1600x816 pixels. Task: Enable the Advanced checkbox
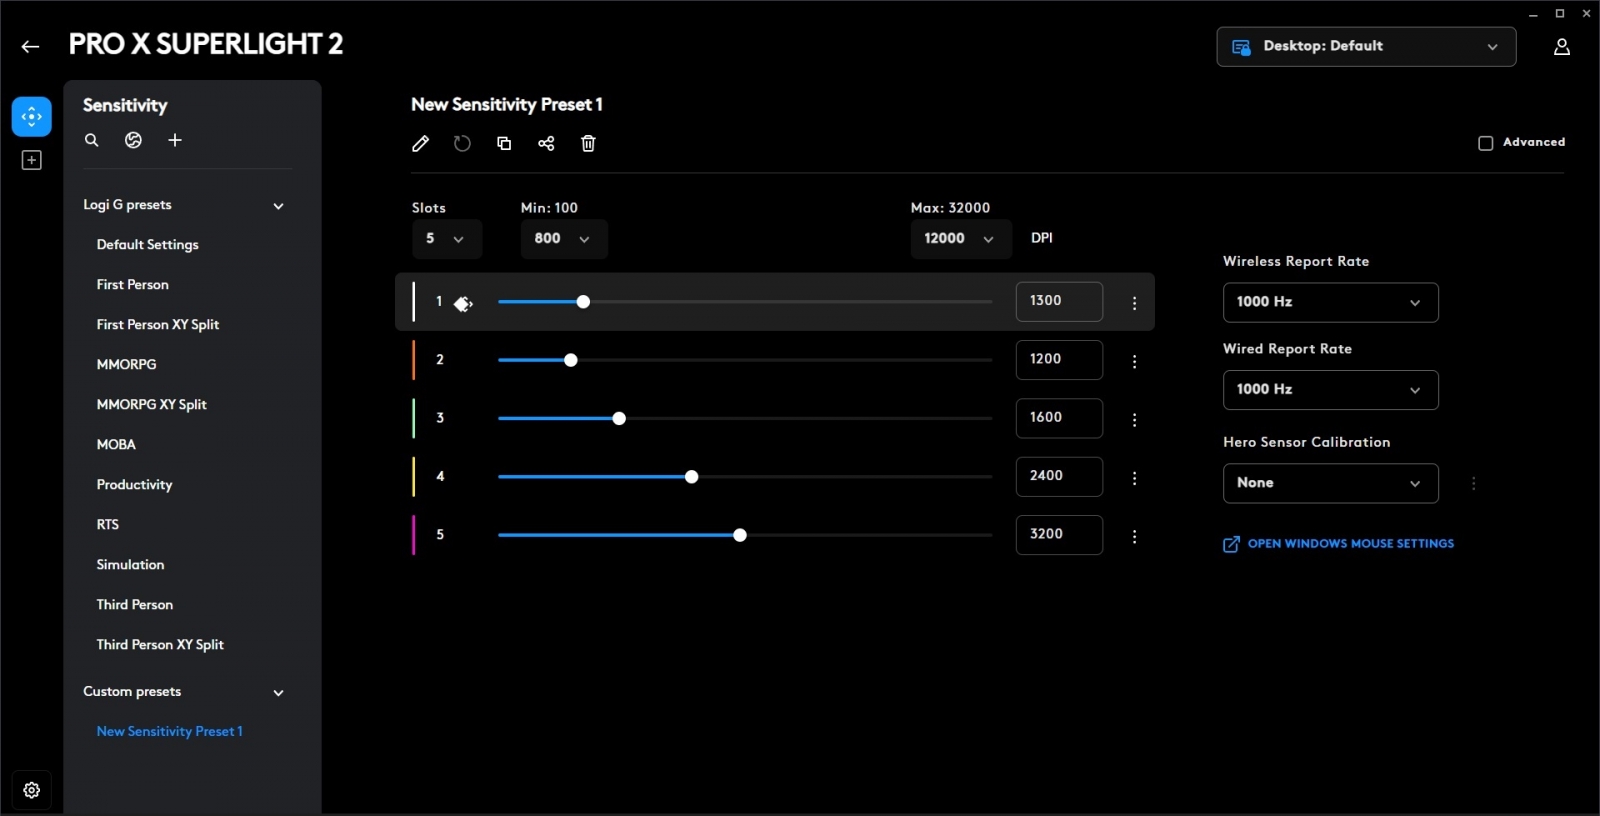tap(1486, 143)
